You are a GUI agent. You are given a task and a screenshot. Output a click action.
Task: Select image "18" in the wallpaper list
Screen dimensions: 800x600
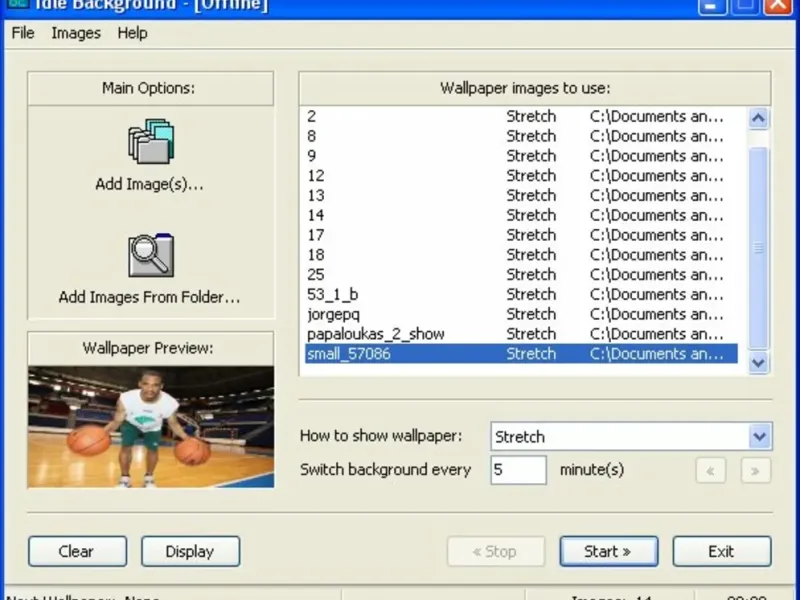coord(521,255)
